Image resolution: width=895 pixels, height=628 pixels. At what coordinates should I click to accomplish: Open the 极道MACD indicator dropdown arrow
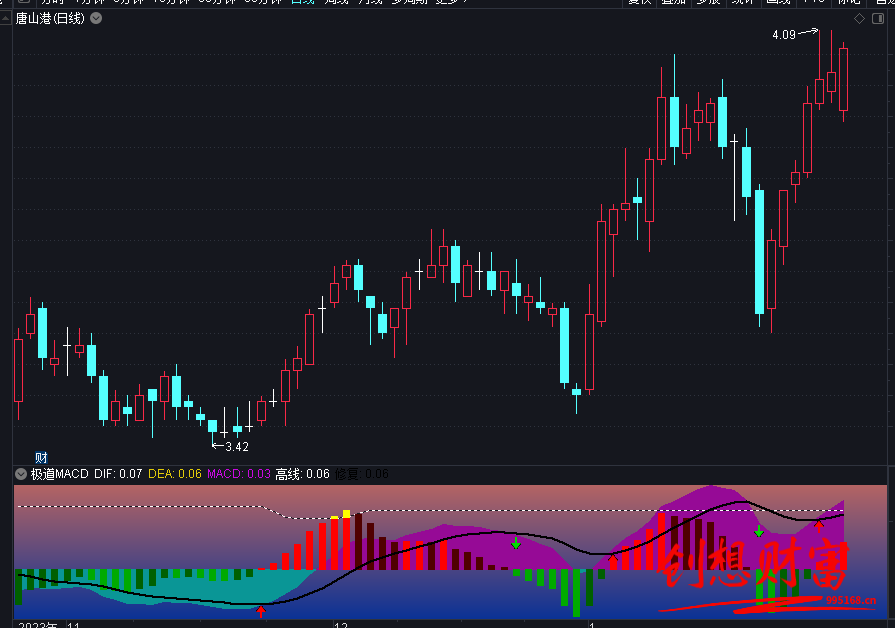[21, 474]
